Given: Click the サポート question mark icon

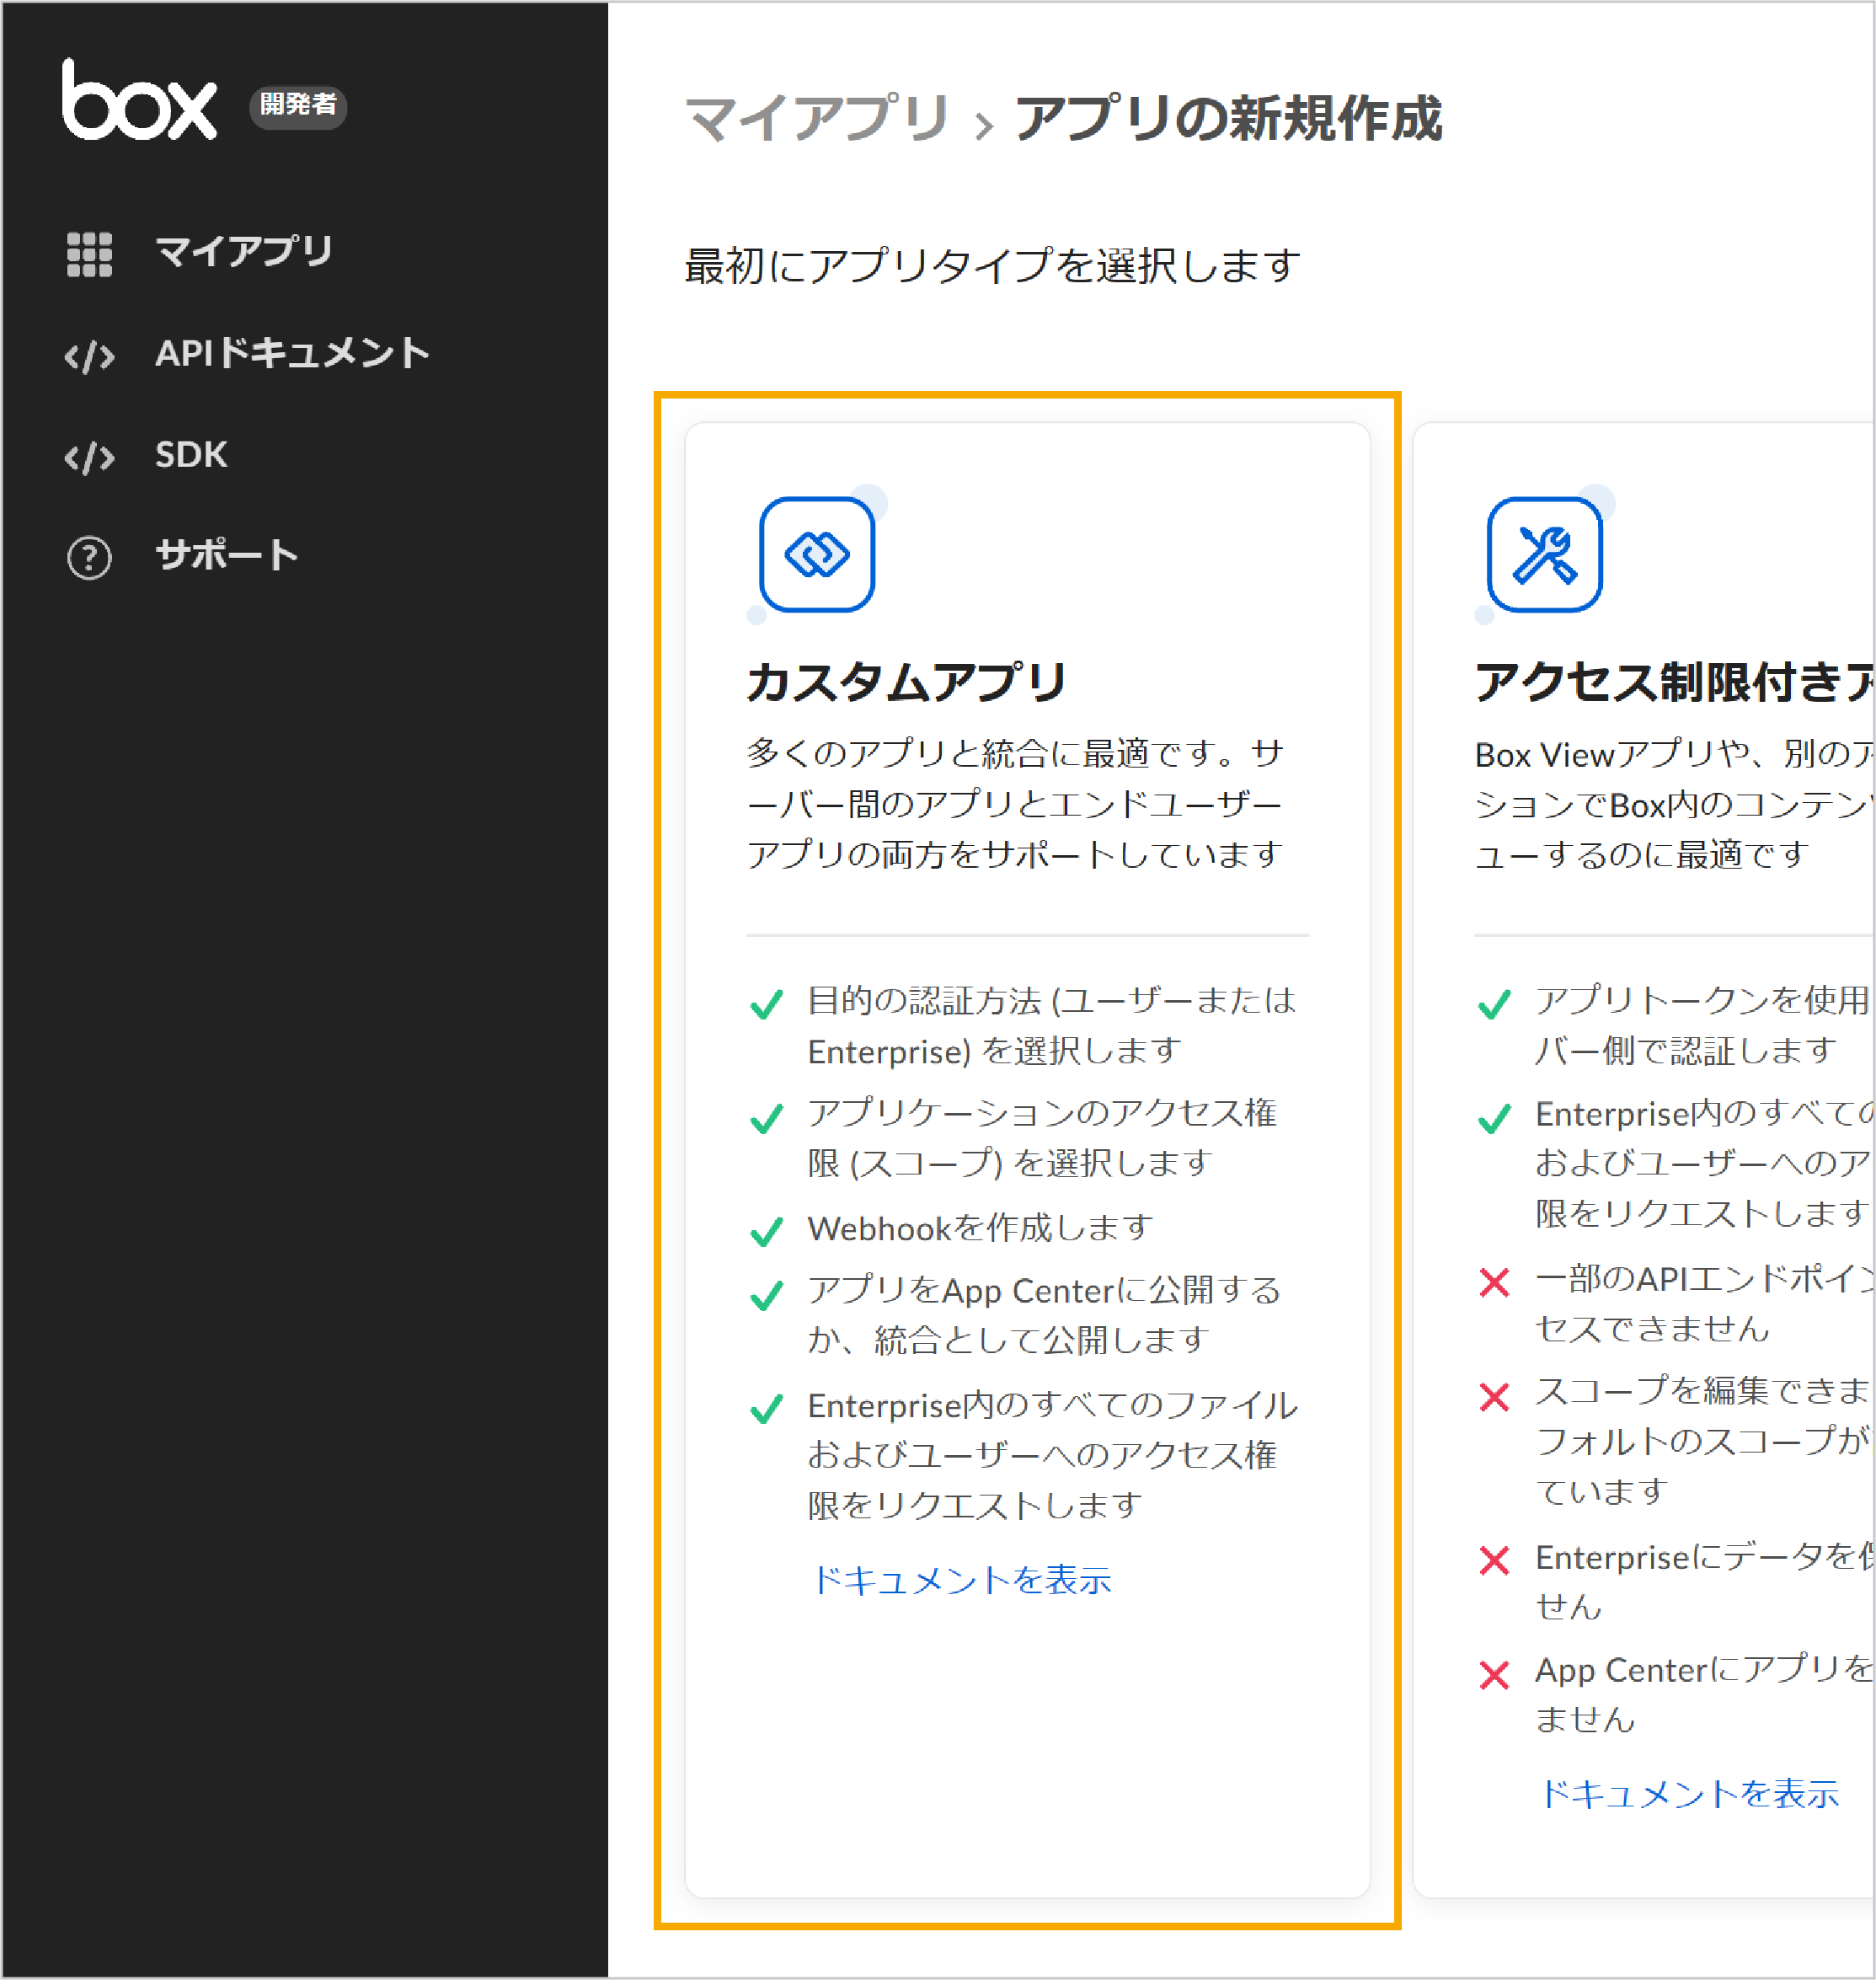Looking at the screenshot, I should pyautogui.click(x=89, y=558).
